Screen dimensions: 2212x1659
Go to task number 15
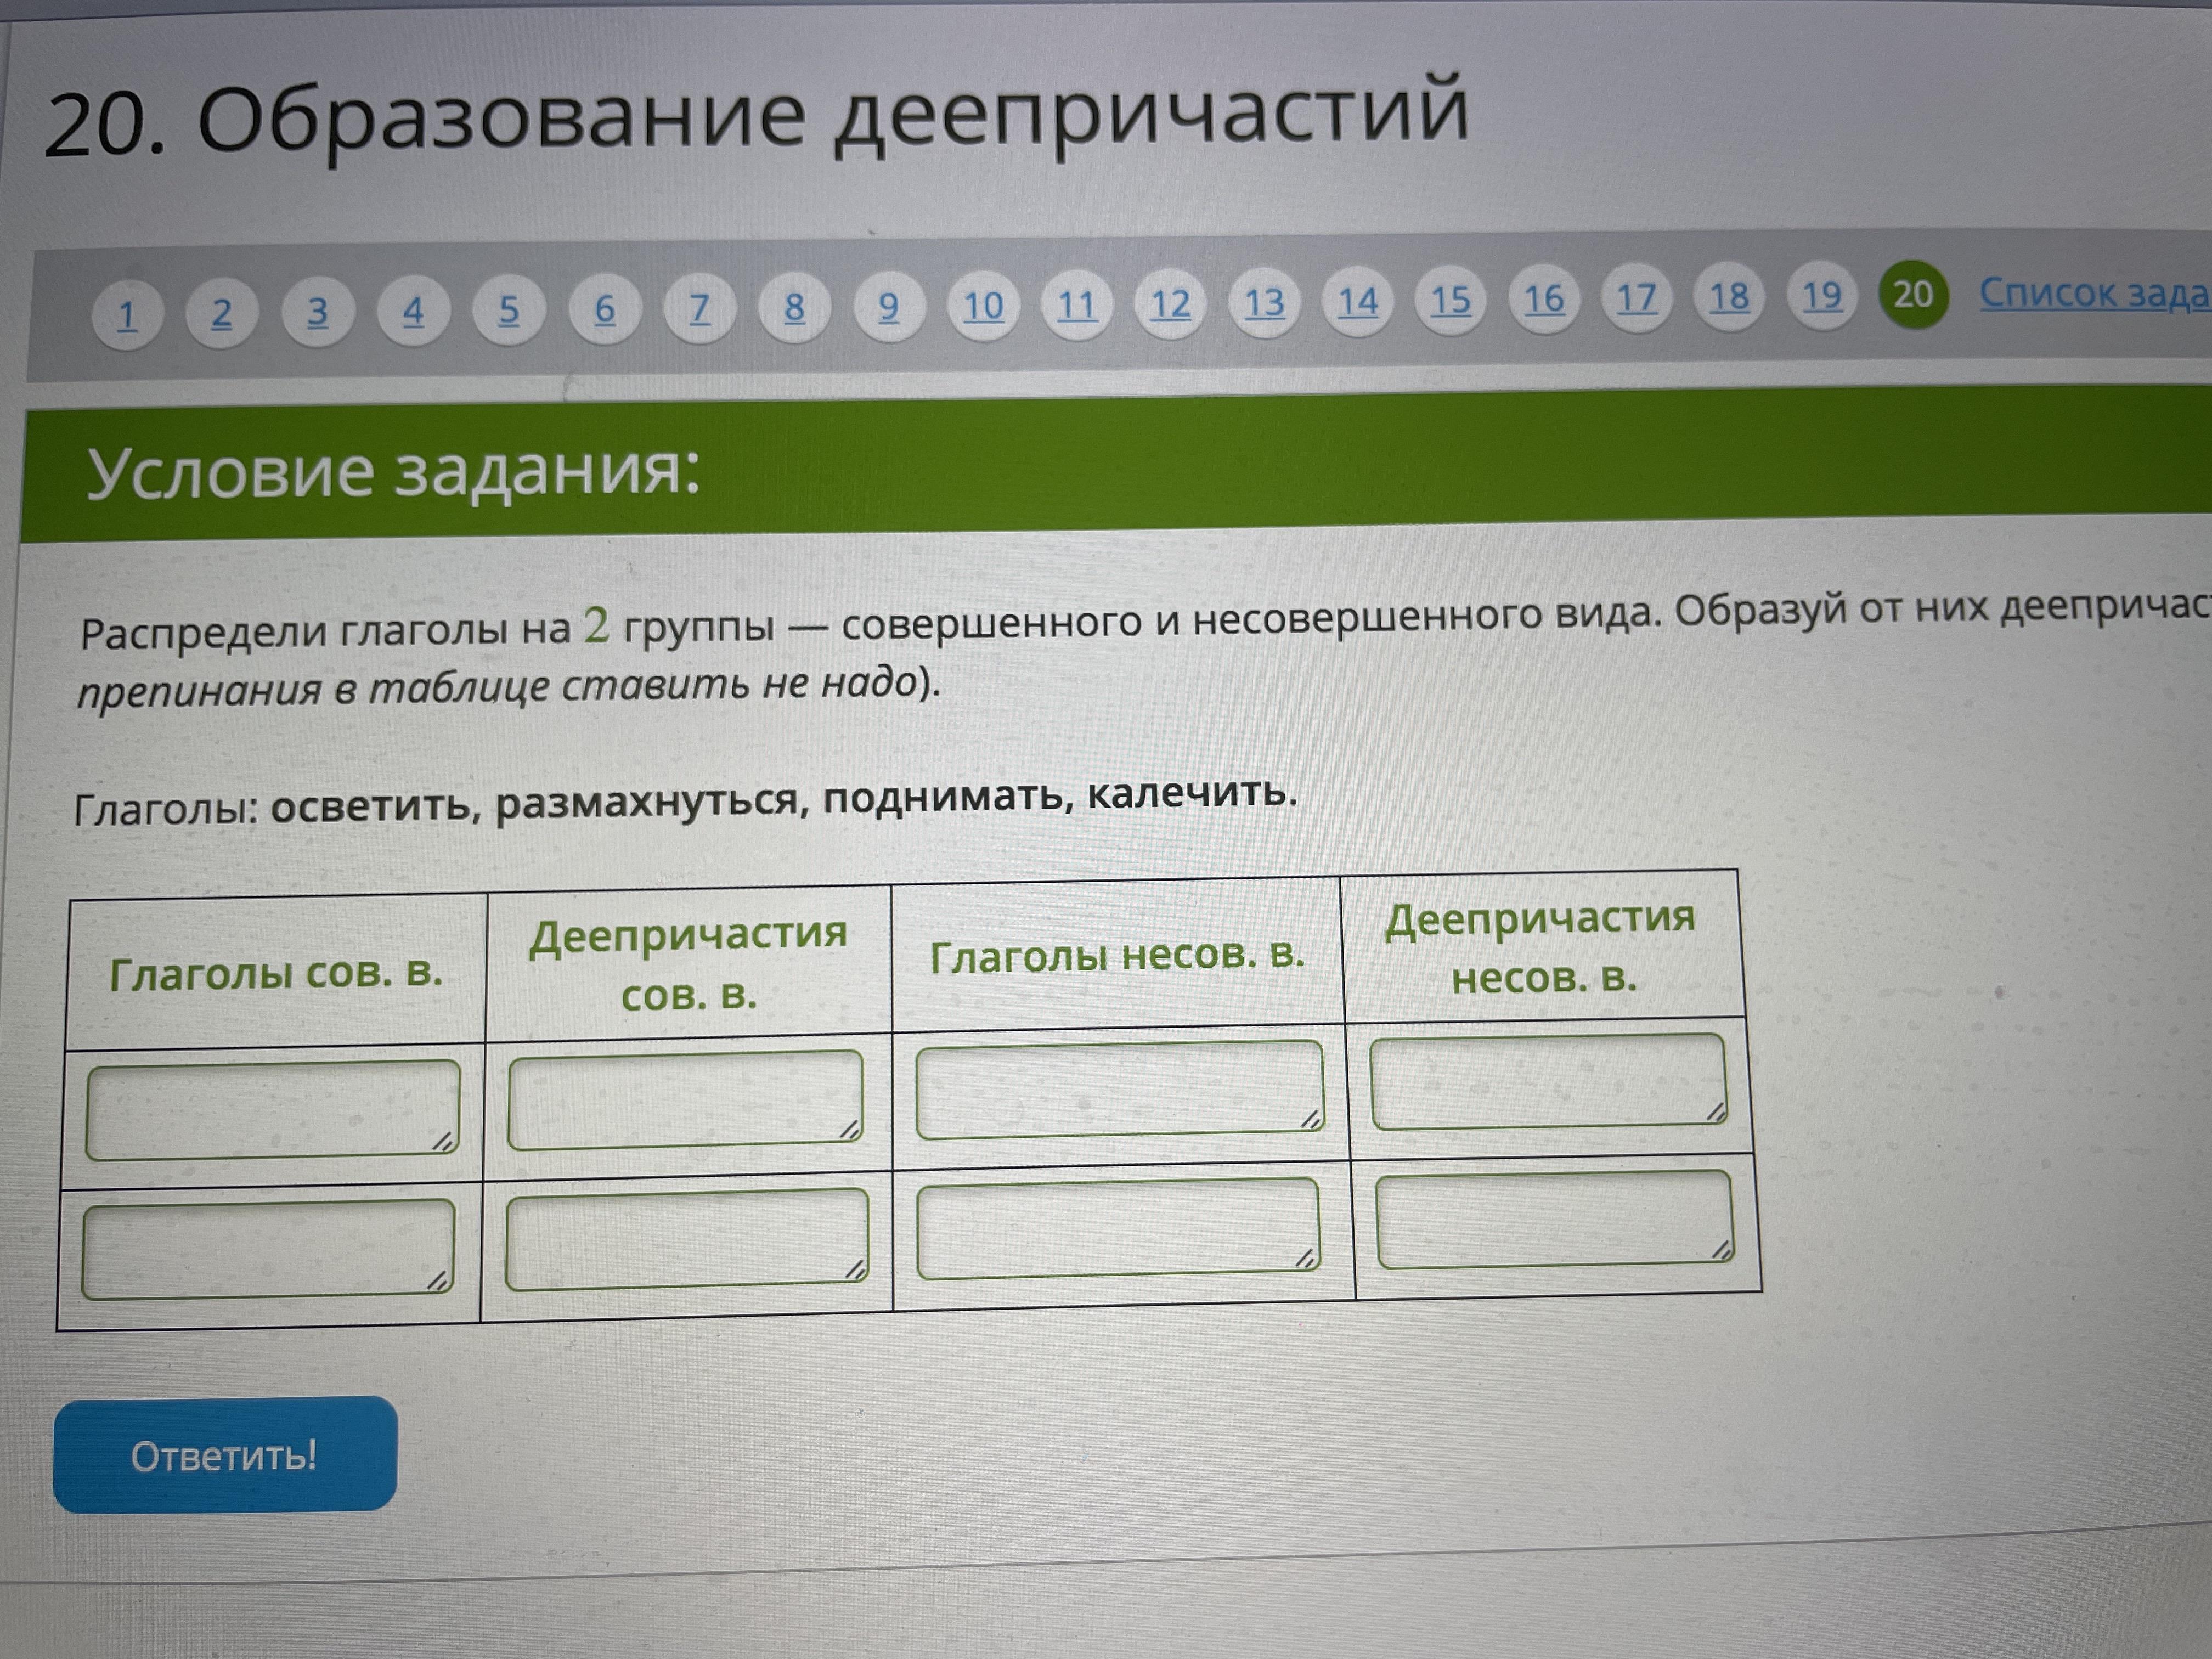pyautogui.click(x=1450, y=300)
